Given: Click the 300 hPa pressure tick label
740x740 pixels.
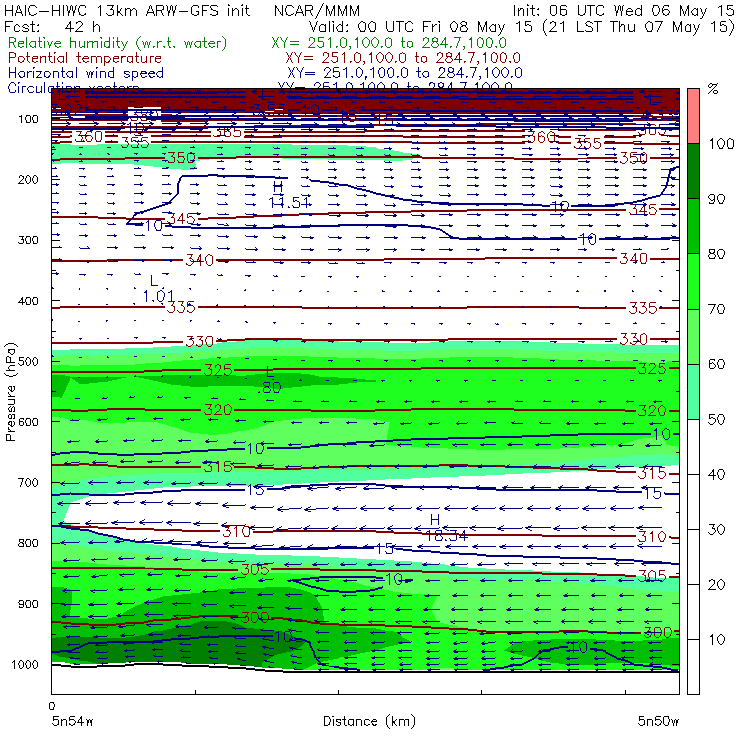Looking at the screenshot, I should point(28,240).
